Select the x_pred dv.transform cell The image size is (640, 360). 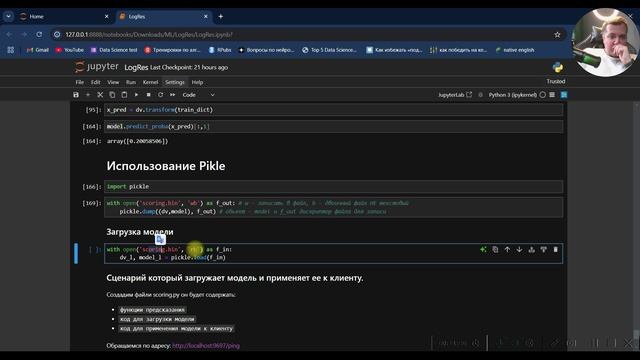[x=333, y=110]
